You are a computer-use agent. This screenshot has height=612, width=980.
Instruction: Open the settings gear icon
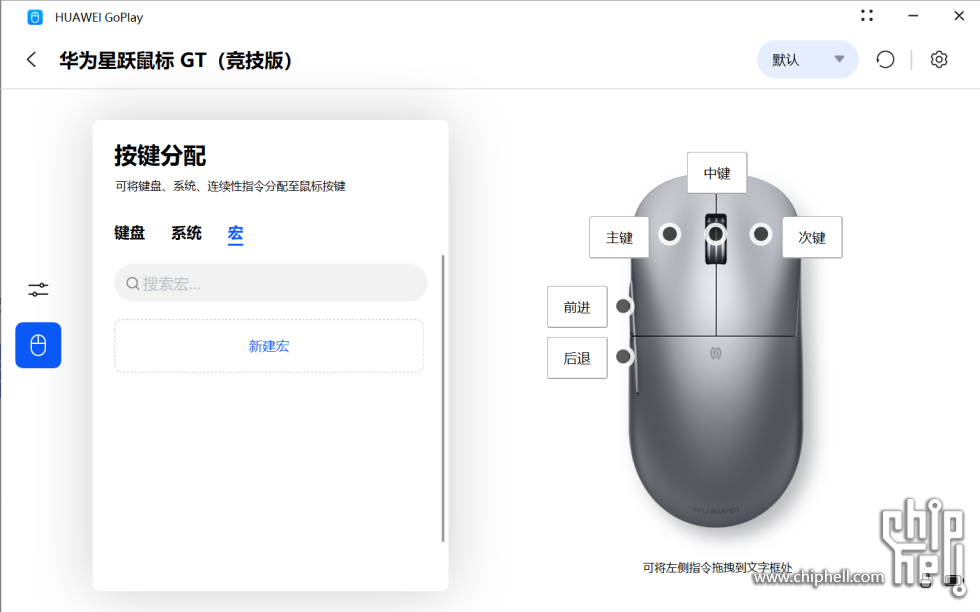pyautogui.click(x=939, y=60)
